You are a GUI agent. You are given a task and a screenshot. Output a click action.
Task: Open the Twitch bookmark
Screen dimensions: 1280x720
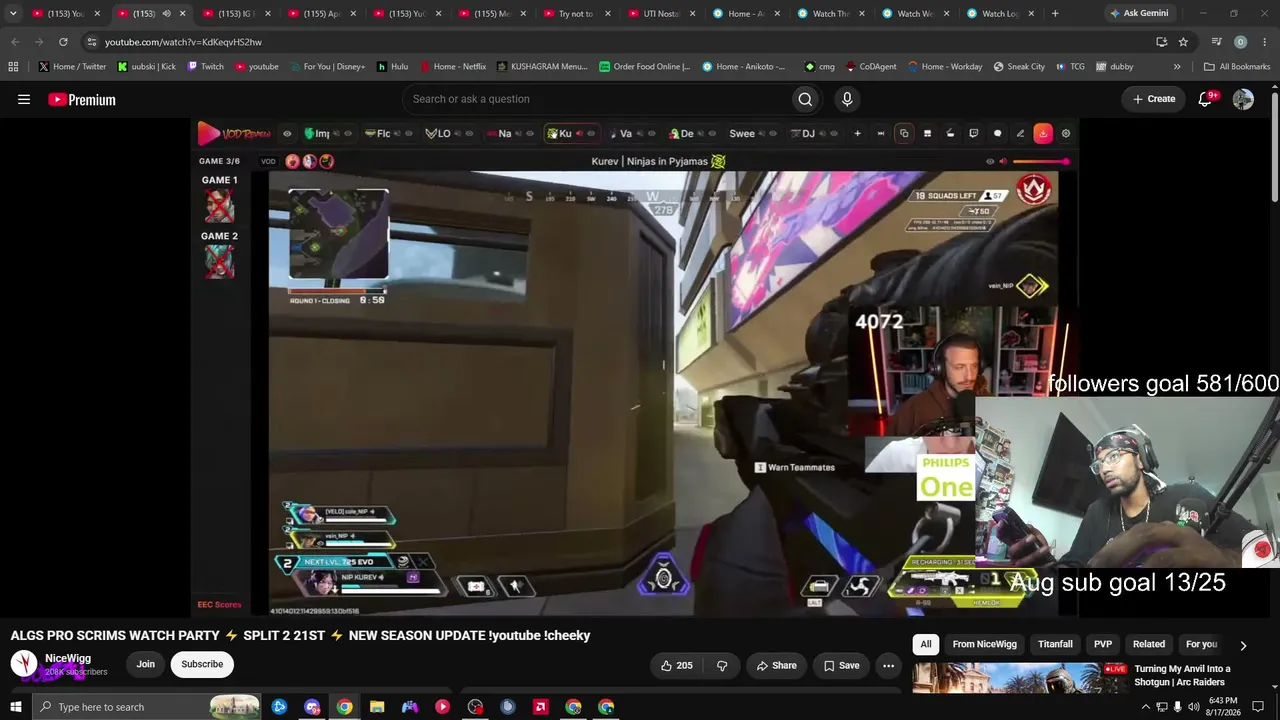tap(206, 67)
